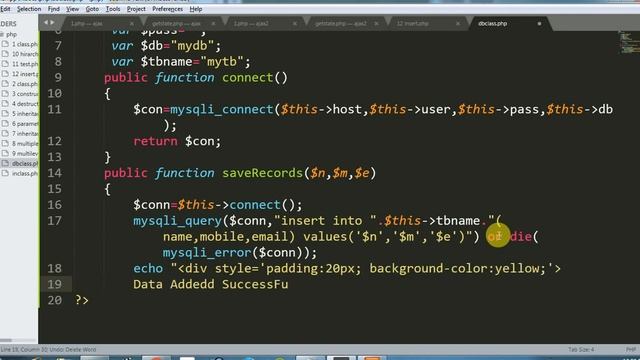
Task: Click the unsaved dot on dbclass.php tab
Action: [539, 24]
